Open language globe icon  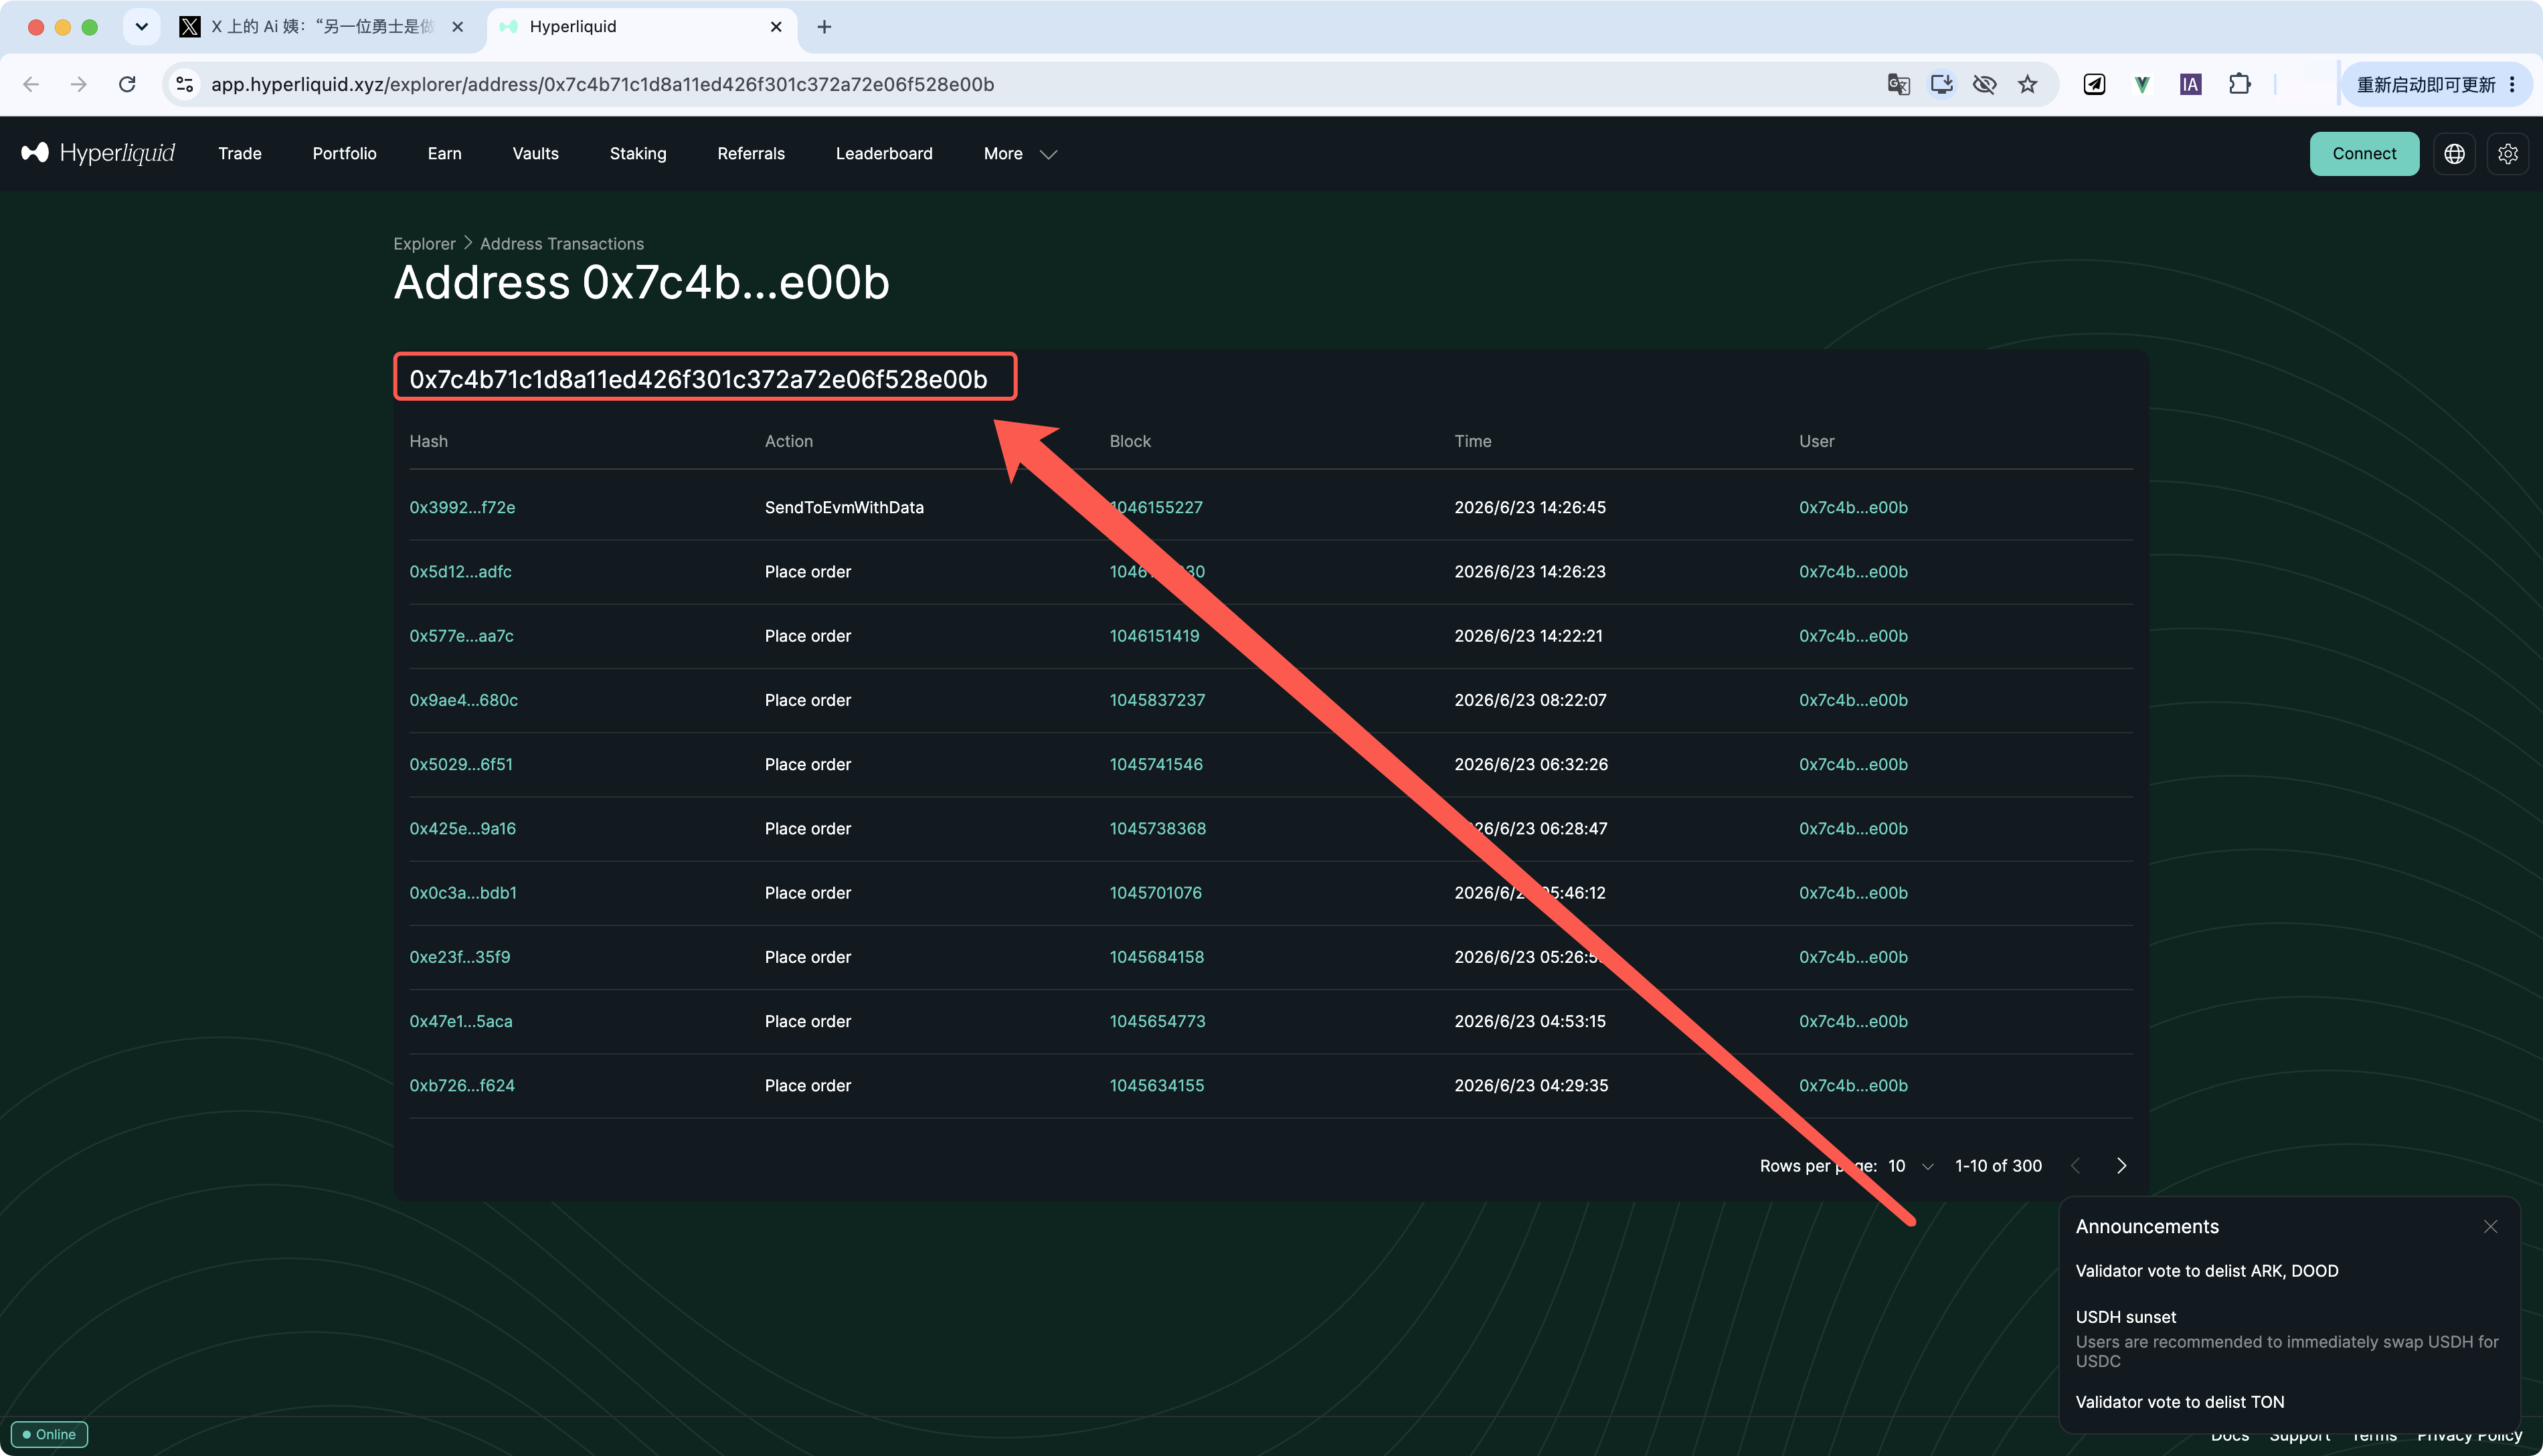pos(2454,154)
